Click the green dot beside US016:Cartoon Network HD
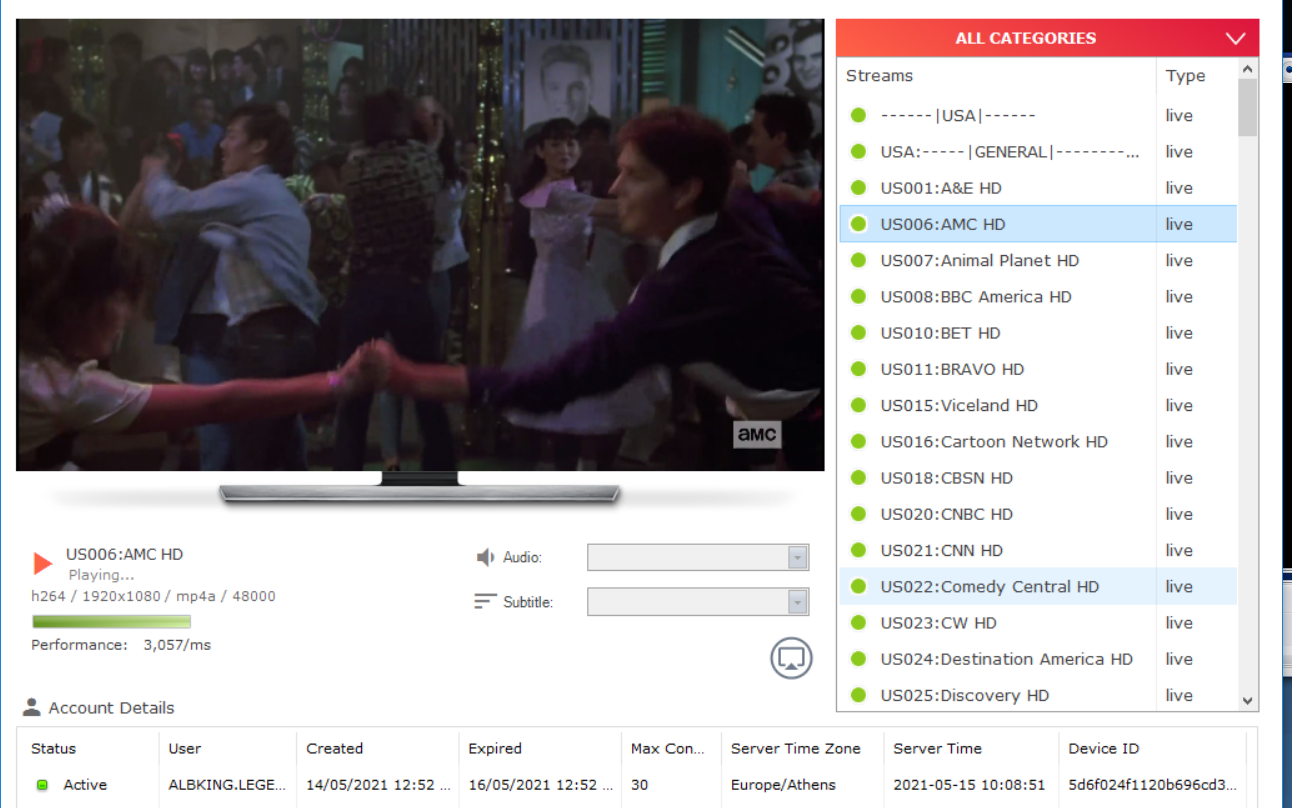 (x=858, y=441)
